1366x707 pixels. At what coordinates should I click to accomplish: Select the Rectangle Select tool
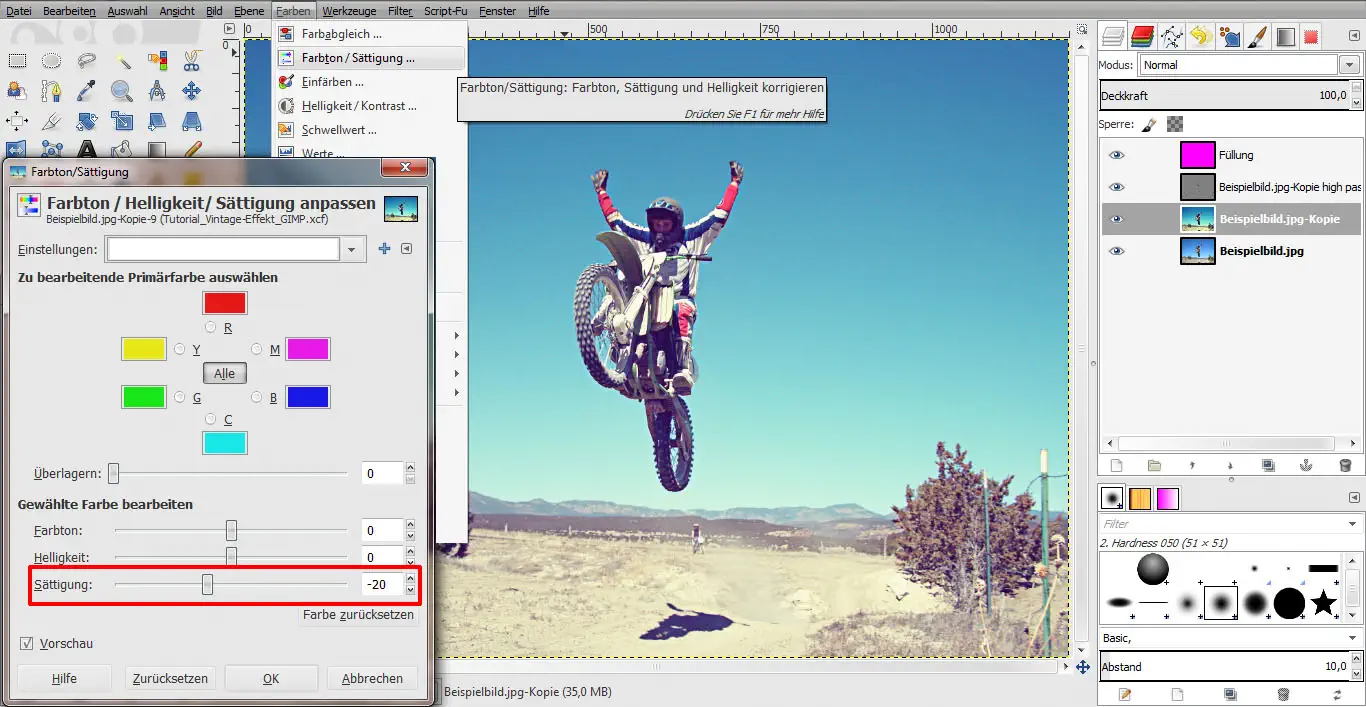17,60
